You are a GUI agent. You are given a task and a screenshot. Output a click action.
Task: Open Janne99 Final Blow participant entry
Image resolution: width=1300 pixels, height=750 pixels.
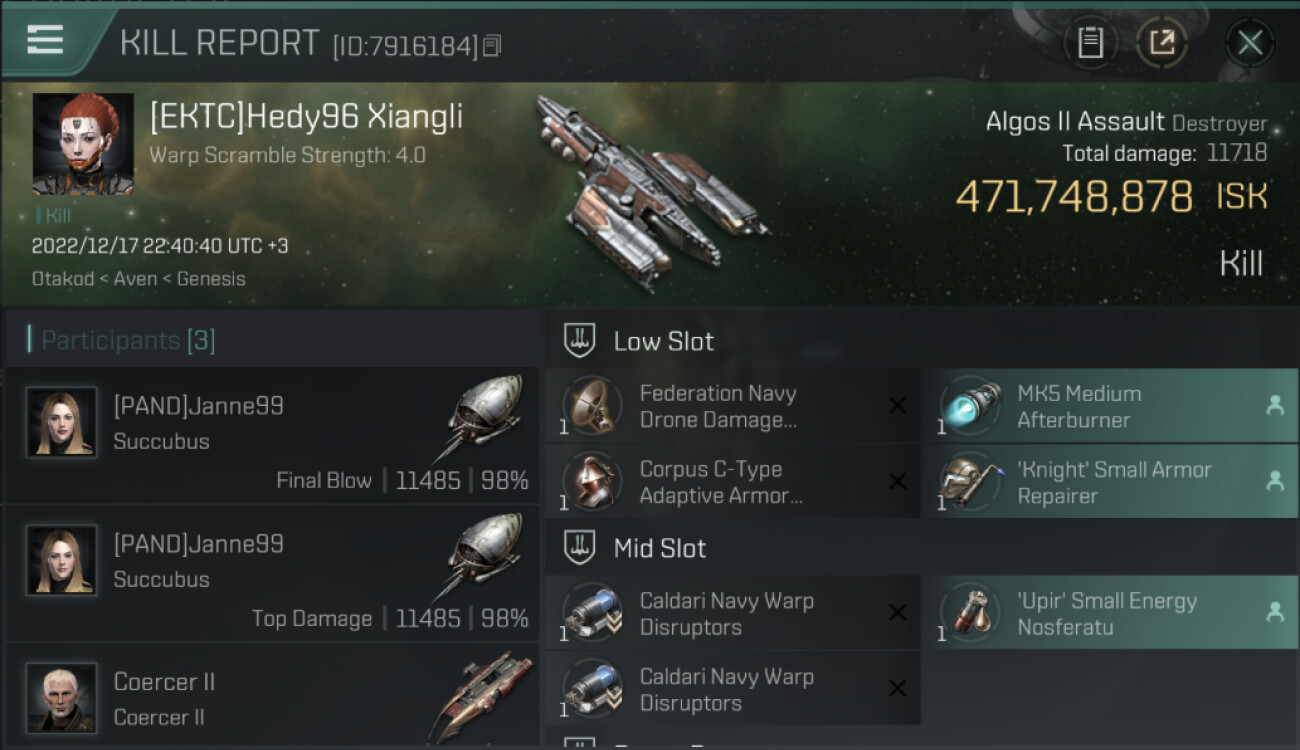click(272, 436)
